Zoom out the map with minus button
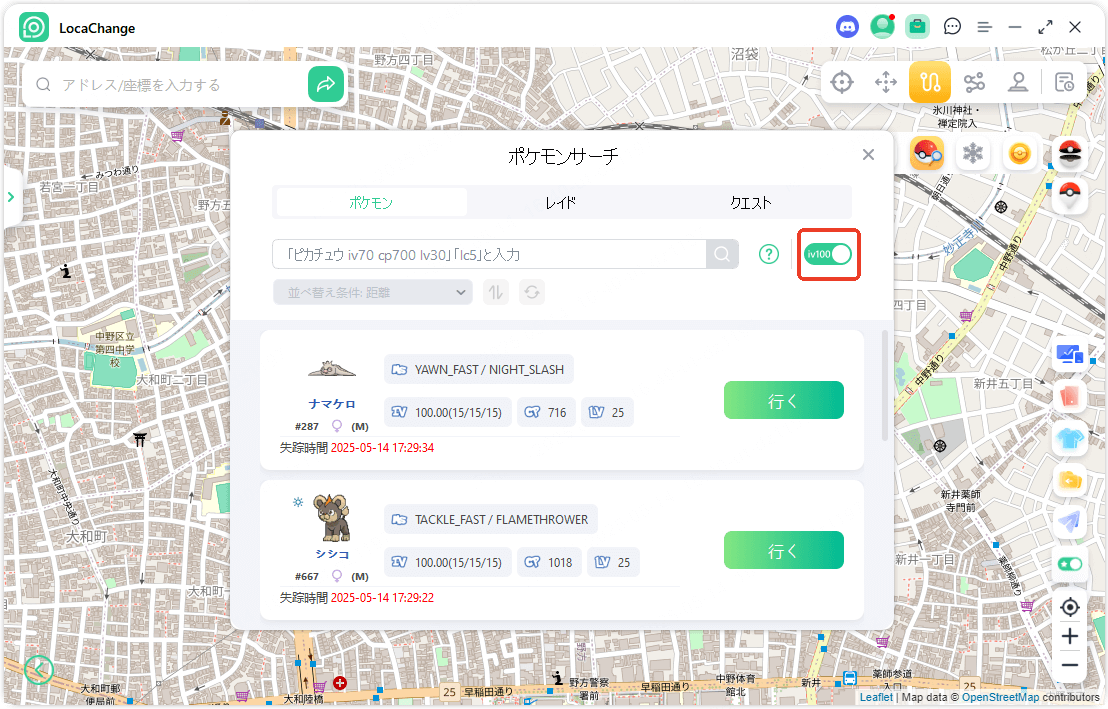 [x=1070, y=665]
